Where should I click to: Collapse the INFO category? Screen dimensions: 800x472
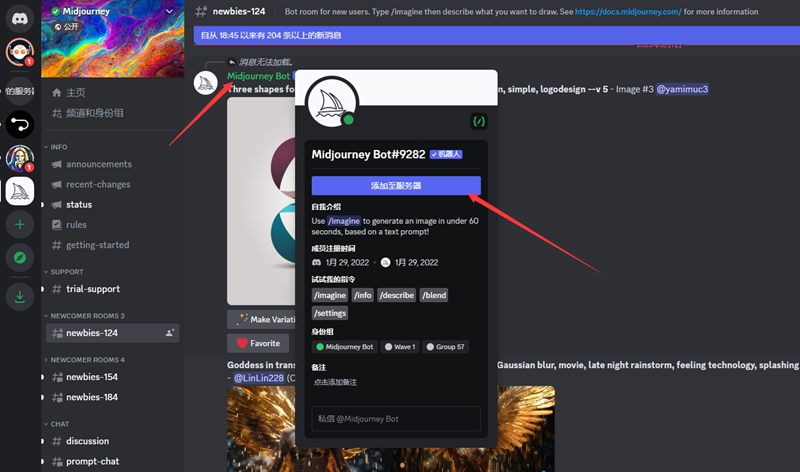(x=56, y=147)
